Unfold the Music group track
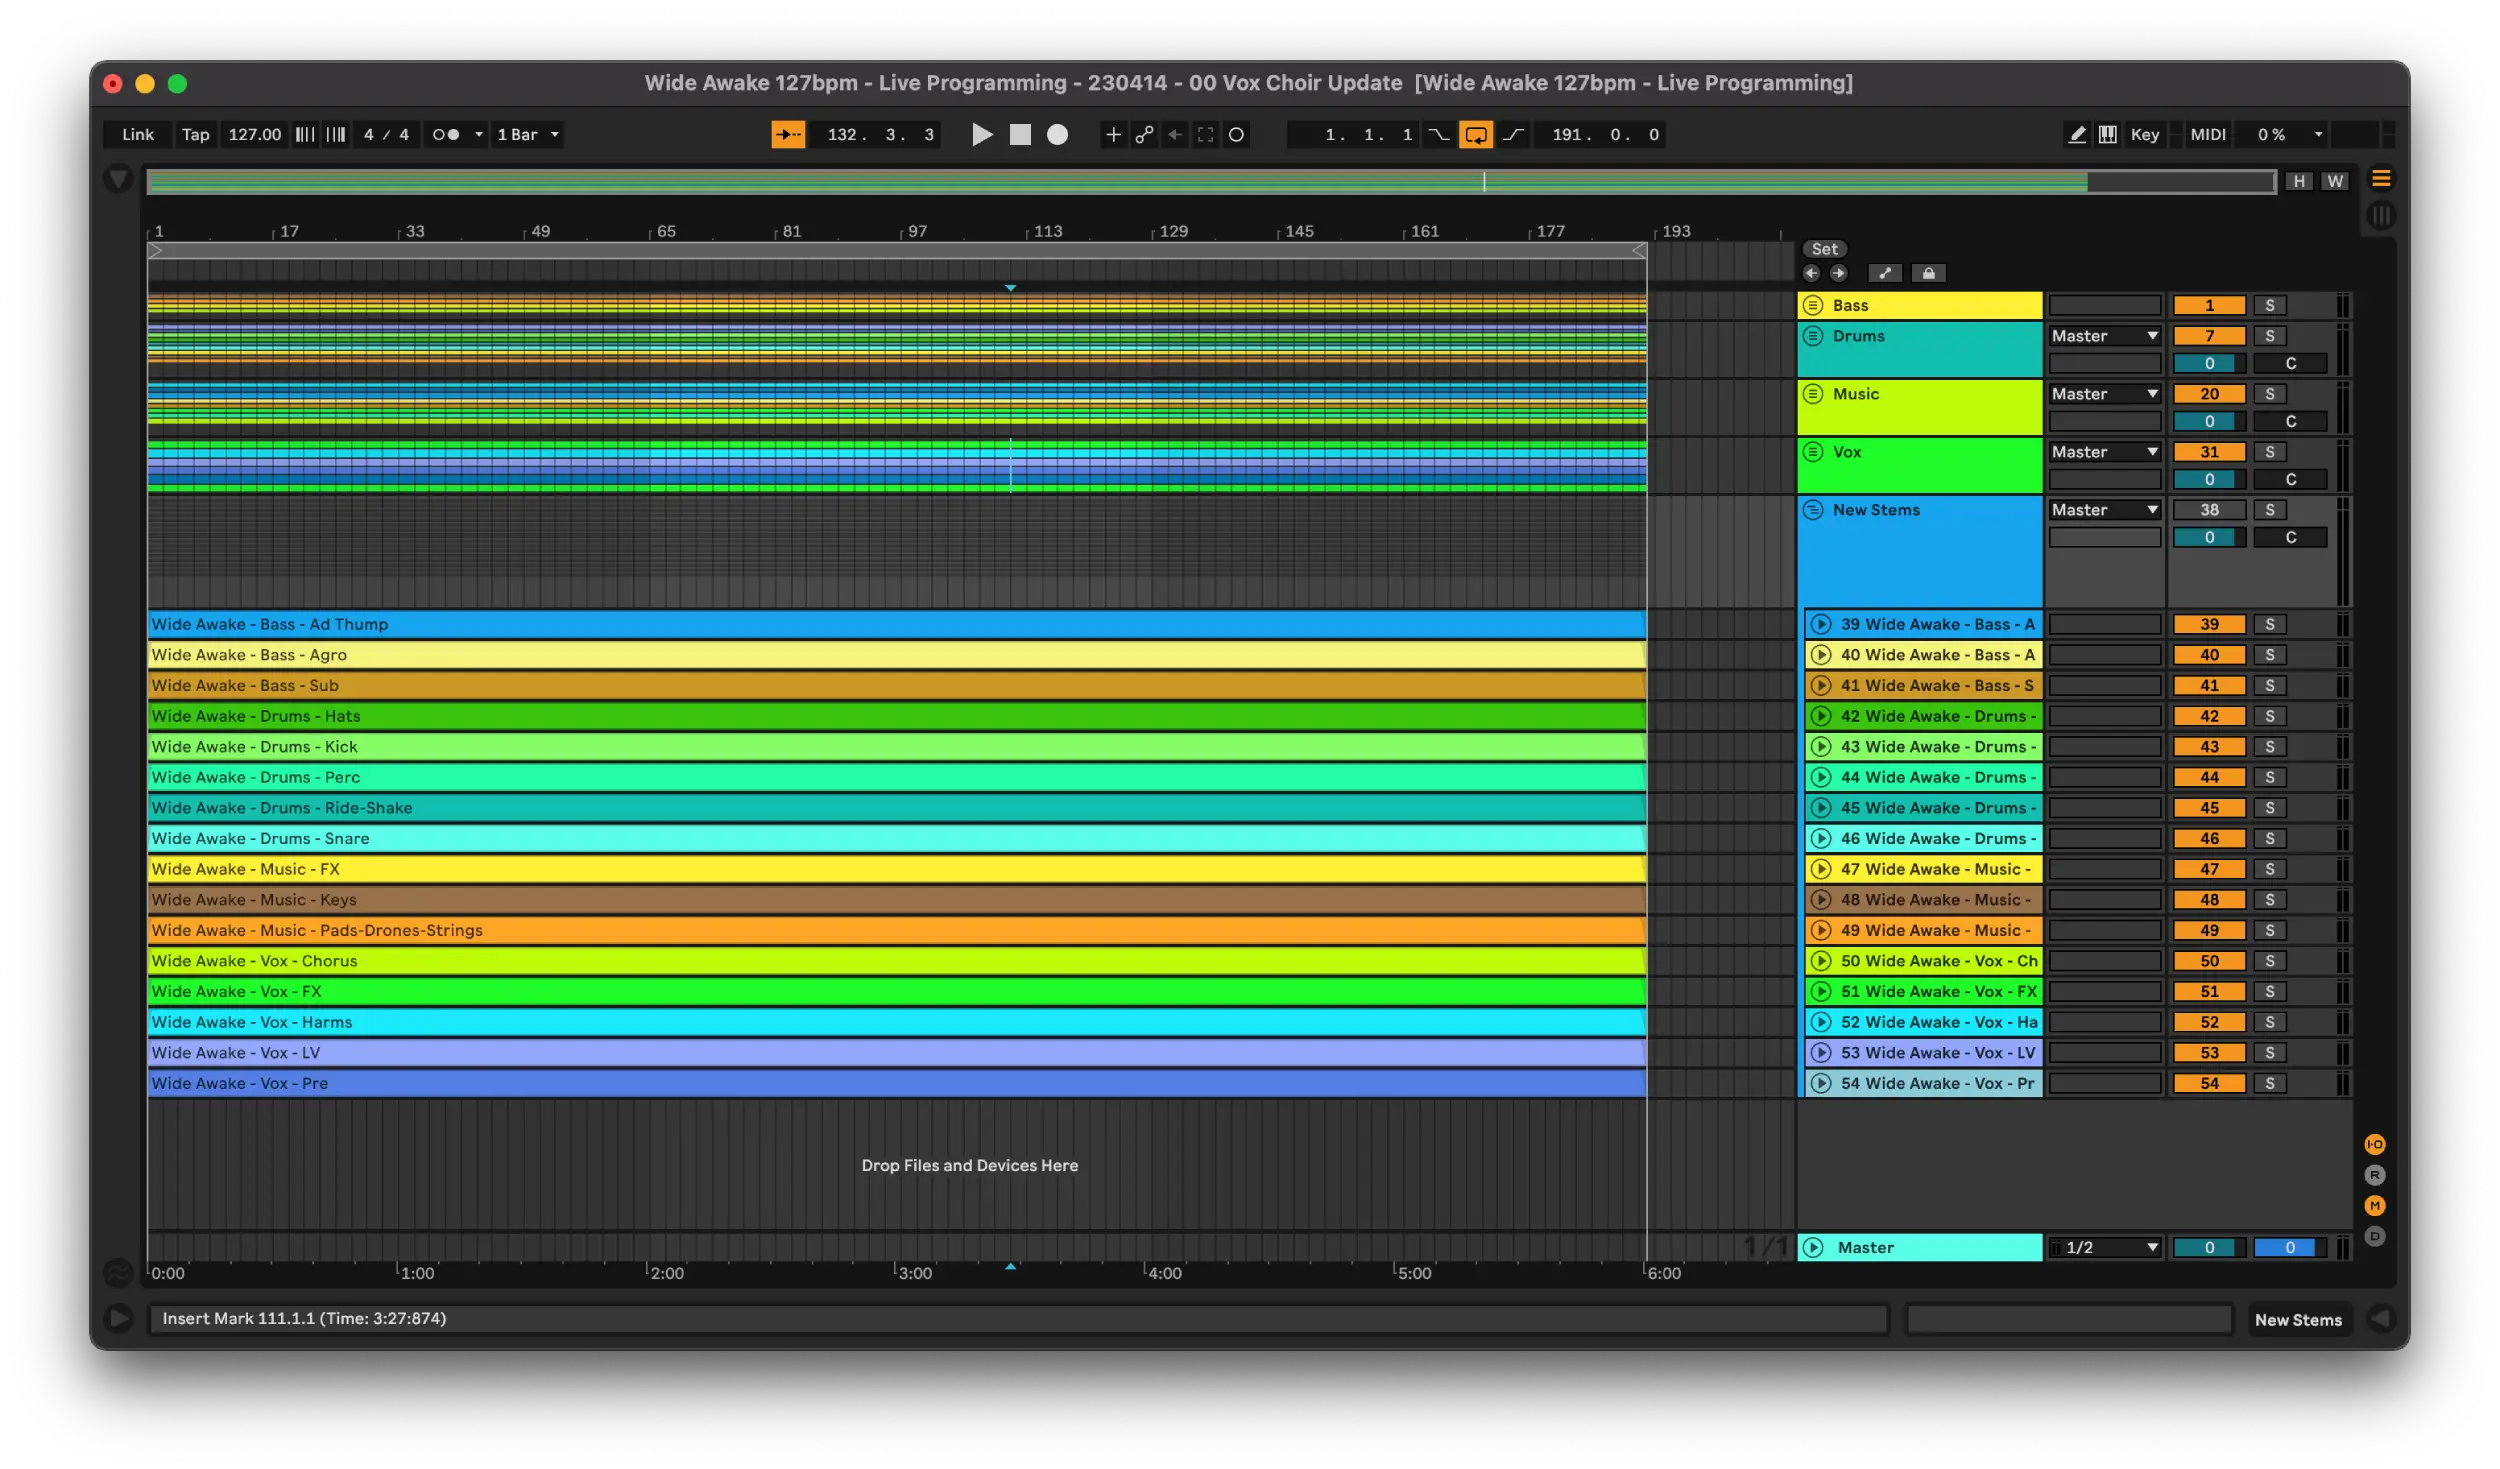The width and height of the screenshot is (2500, 1469). point(1813,394)
